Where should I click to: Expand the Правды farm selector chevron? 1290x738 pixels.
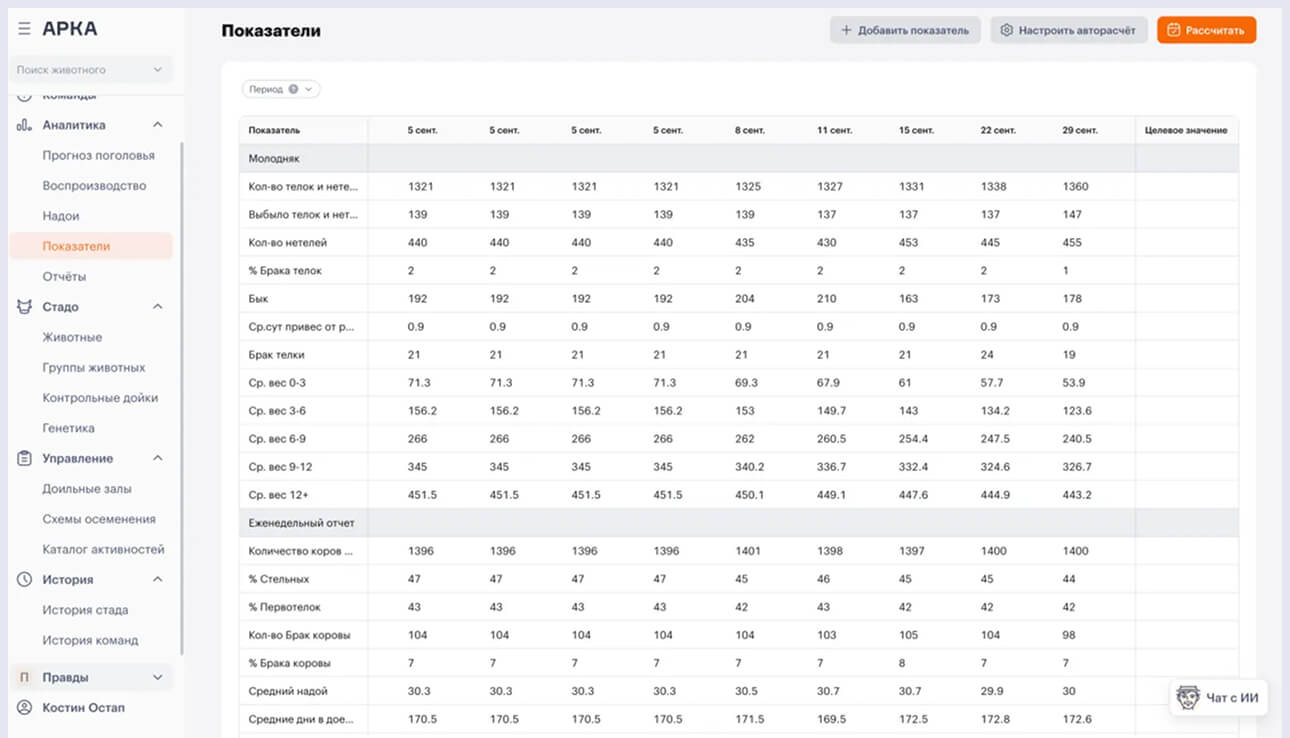[157, 677]
